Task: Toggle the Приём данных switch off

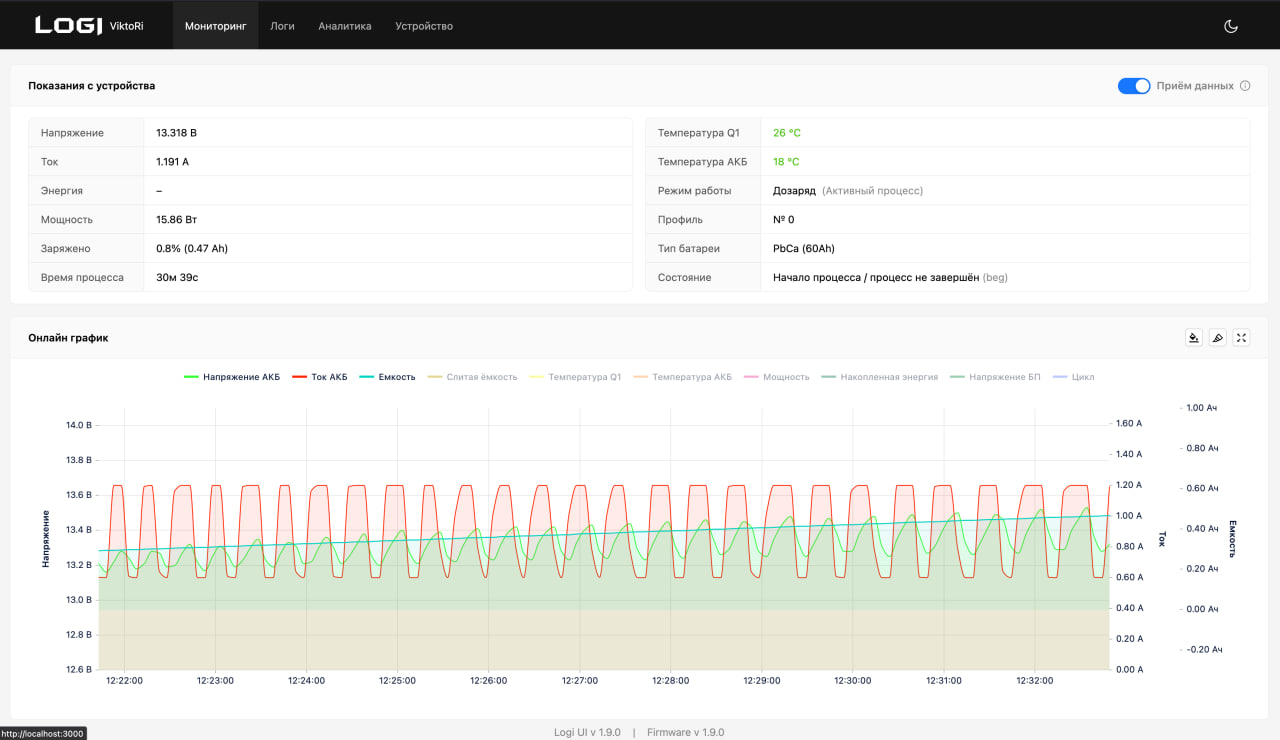Action: (1134, 86)
